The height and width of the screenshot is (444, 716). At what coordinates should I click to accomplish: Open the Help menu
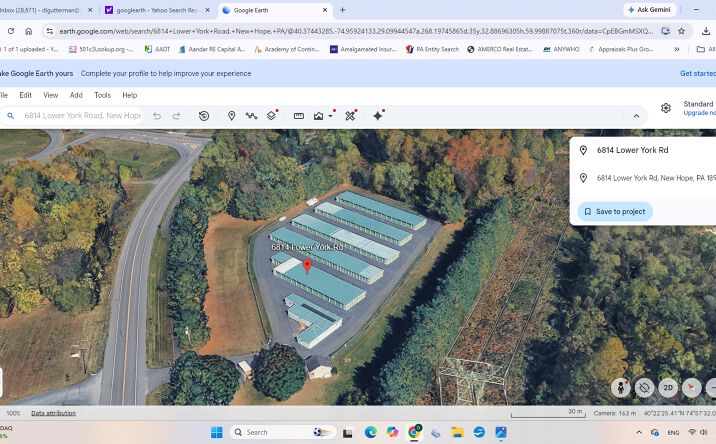(x=130, y=95)
